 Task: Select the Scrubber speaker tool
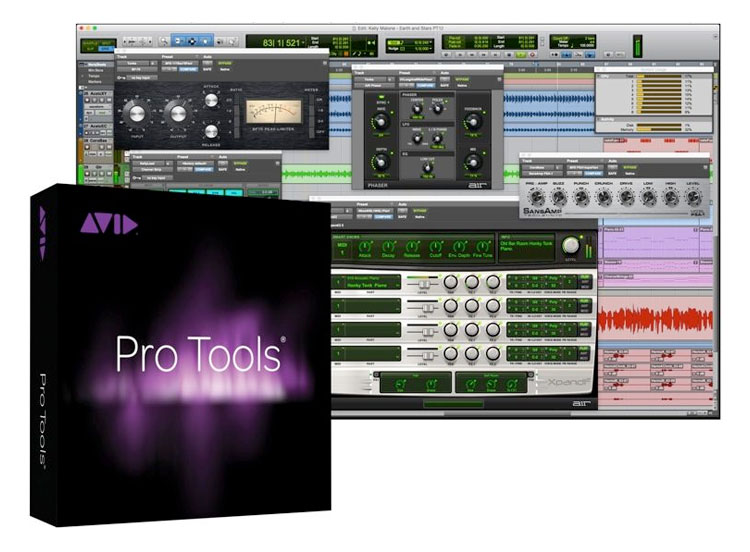(x=221, y=42)
